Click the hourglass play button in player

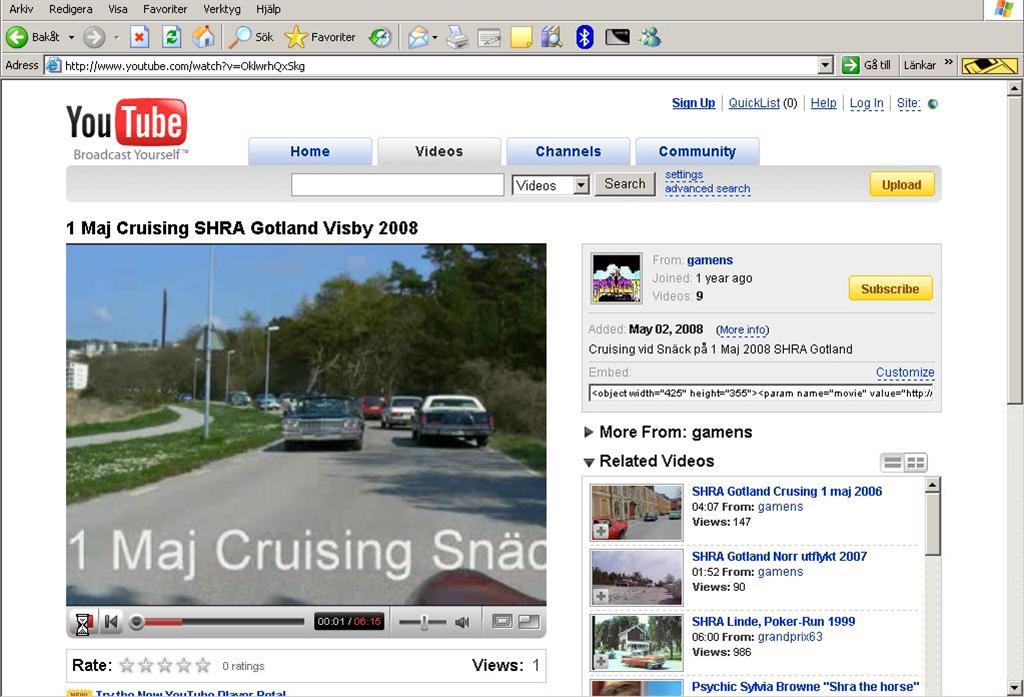click(x=83, y=622)
